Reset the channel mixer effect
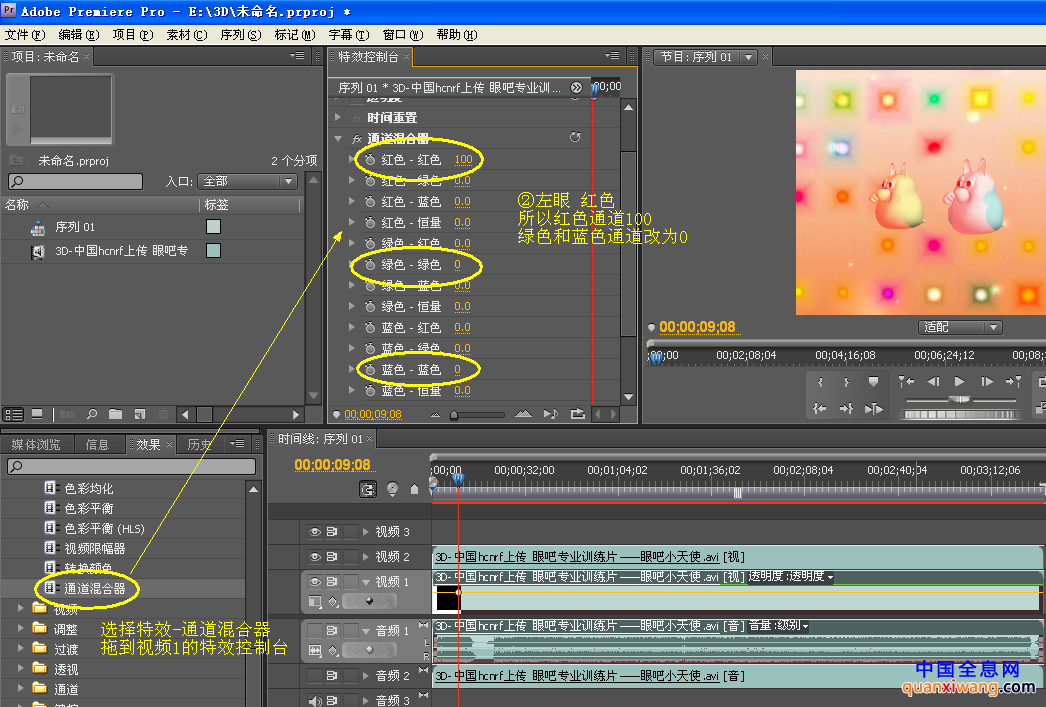The height and width of the screenshot is (707, 1046). [x=575, y=137]
